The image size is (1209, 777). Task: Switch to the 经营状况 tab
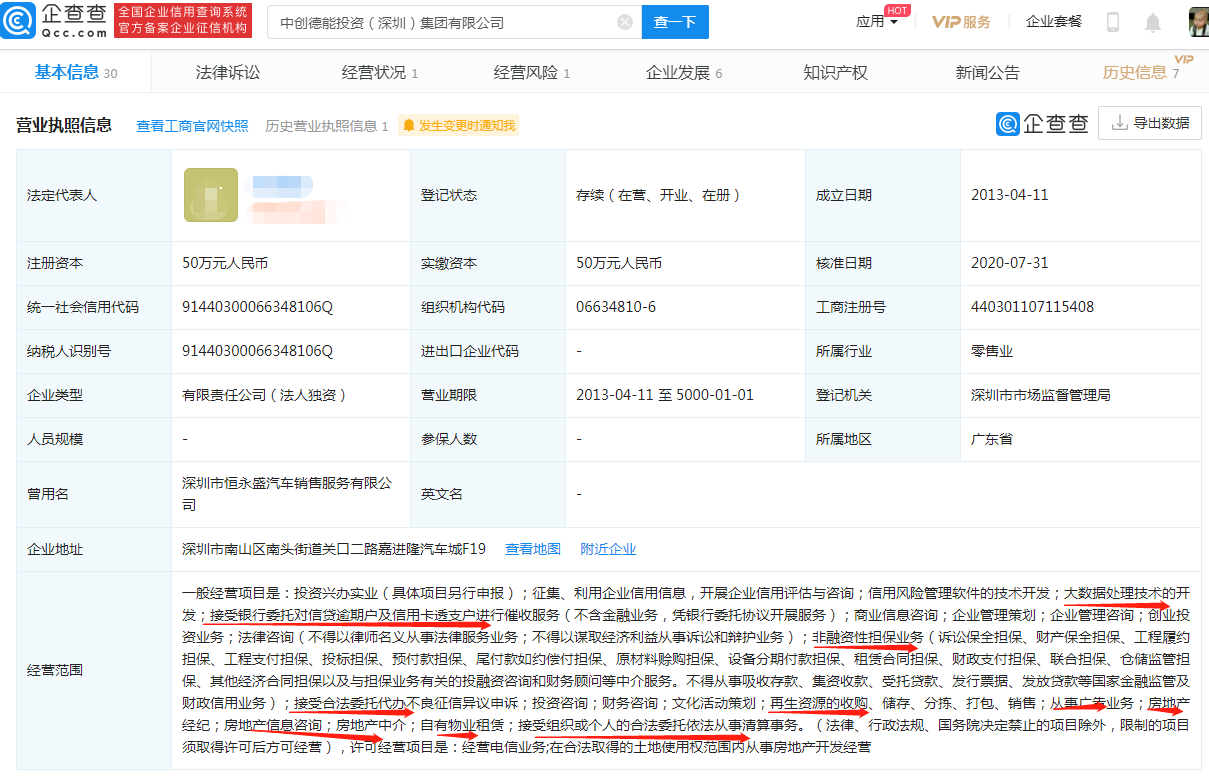(x=380, y=72)
